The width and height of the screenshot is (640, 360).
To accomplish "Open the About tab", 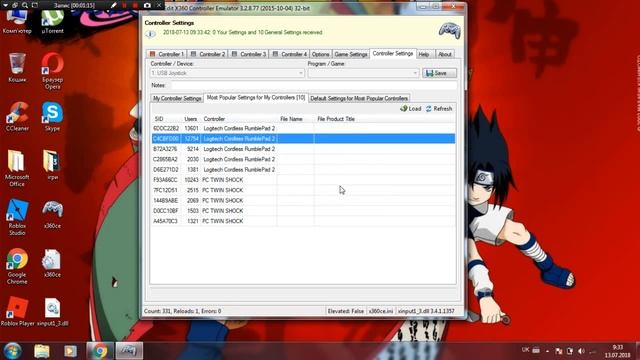I will tap(444, 54).
